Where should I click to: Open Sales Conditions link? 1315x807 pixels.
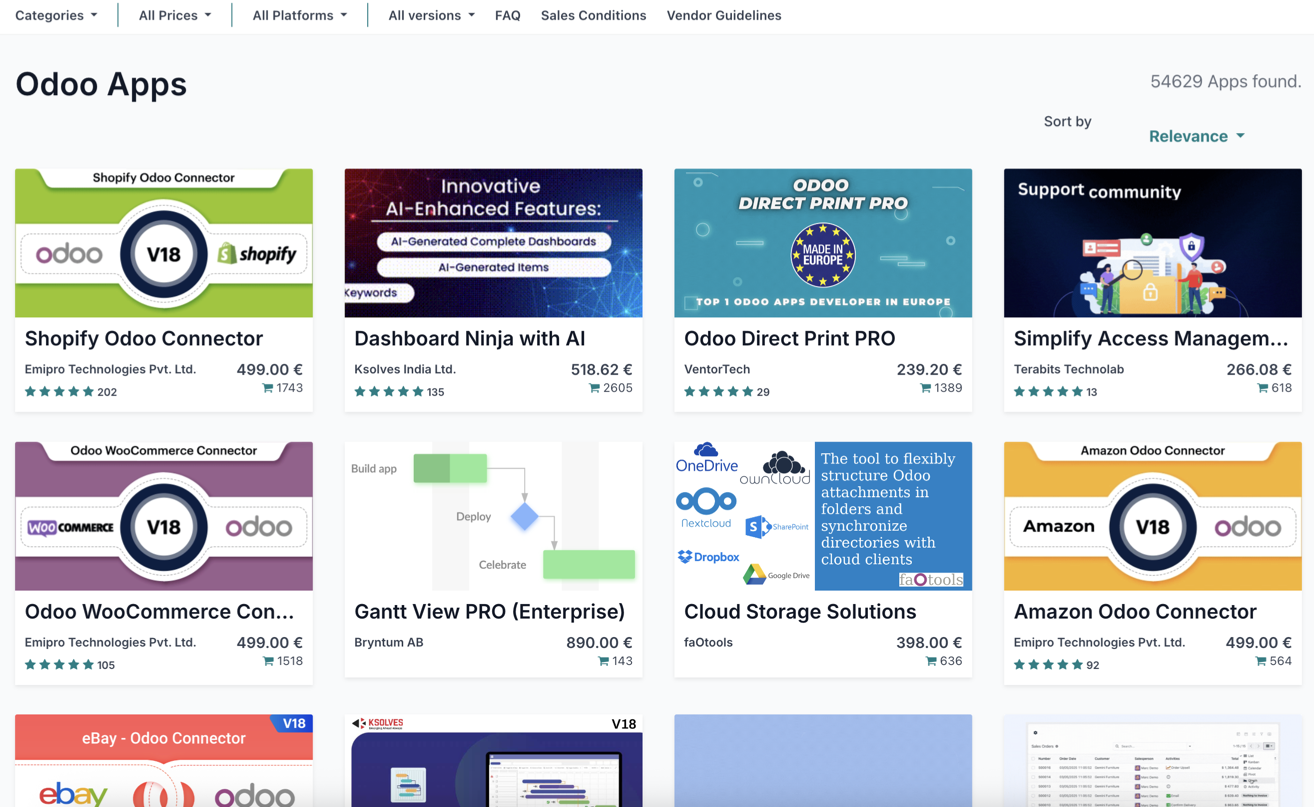coord(593,15)
